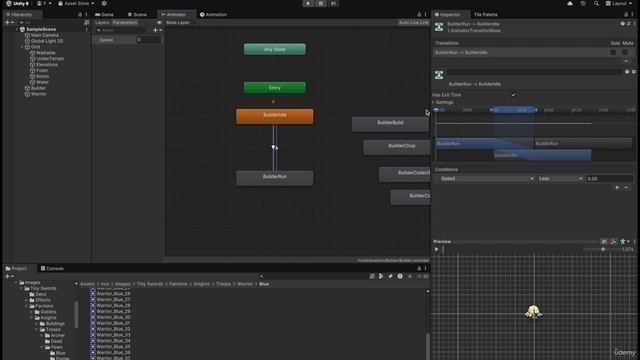Screen dimensions: 640x360
Task: Toggle the Has Exit Time checkbox
Action: coord(513,95)
